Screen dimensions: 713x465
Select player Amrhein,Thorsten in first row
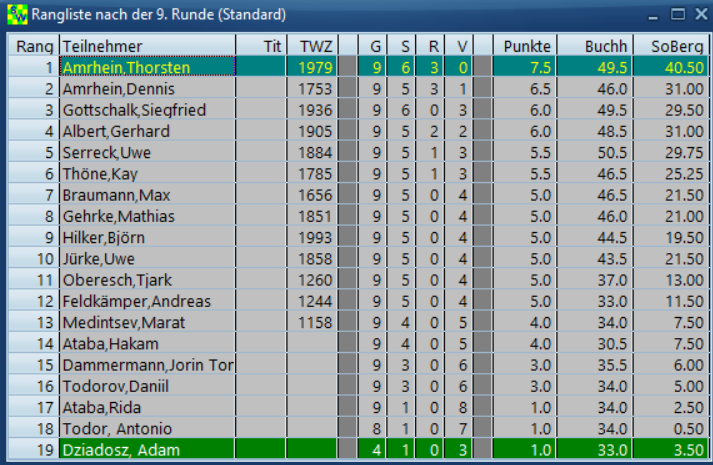tap(147, 67)
